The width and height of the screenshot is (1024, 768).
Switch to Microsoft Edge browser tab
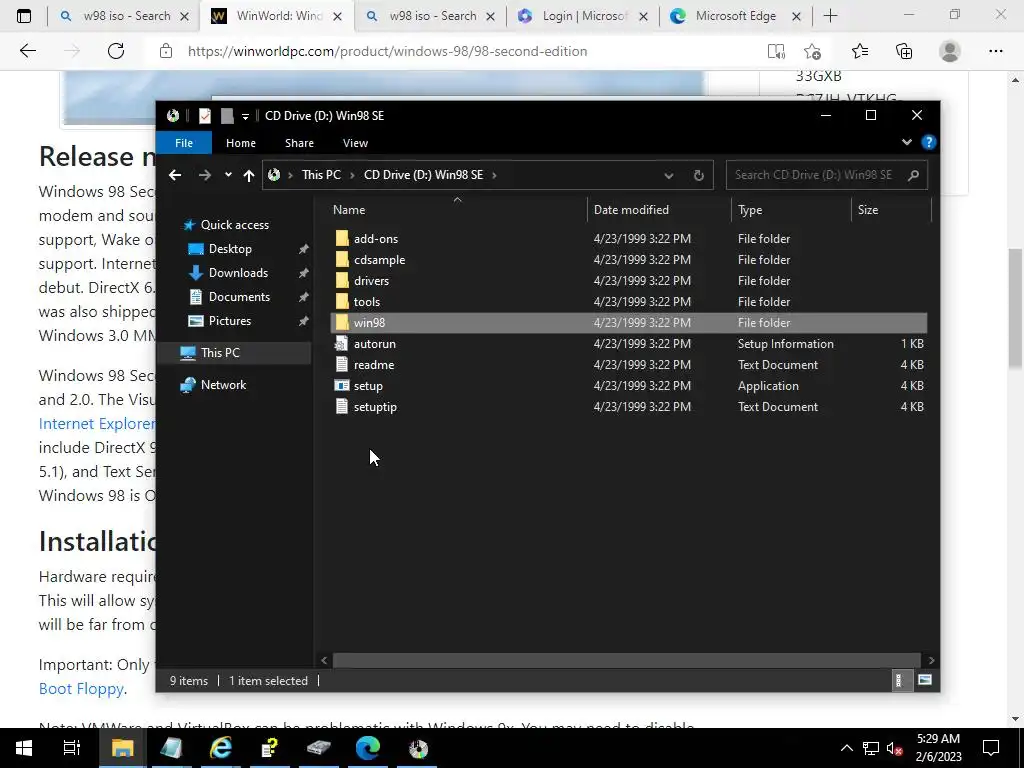735,16
